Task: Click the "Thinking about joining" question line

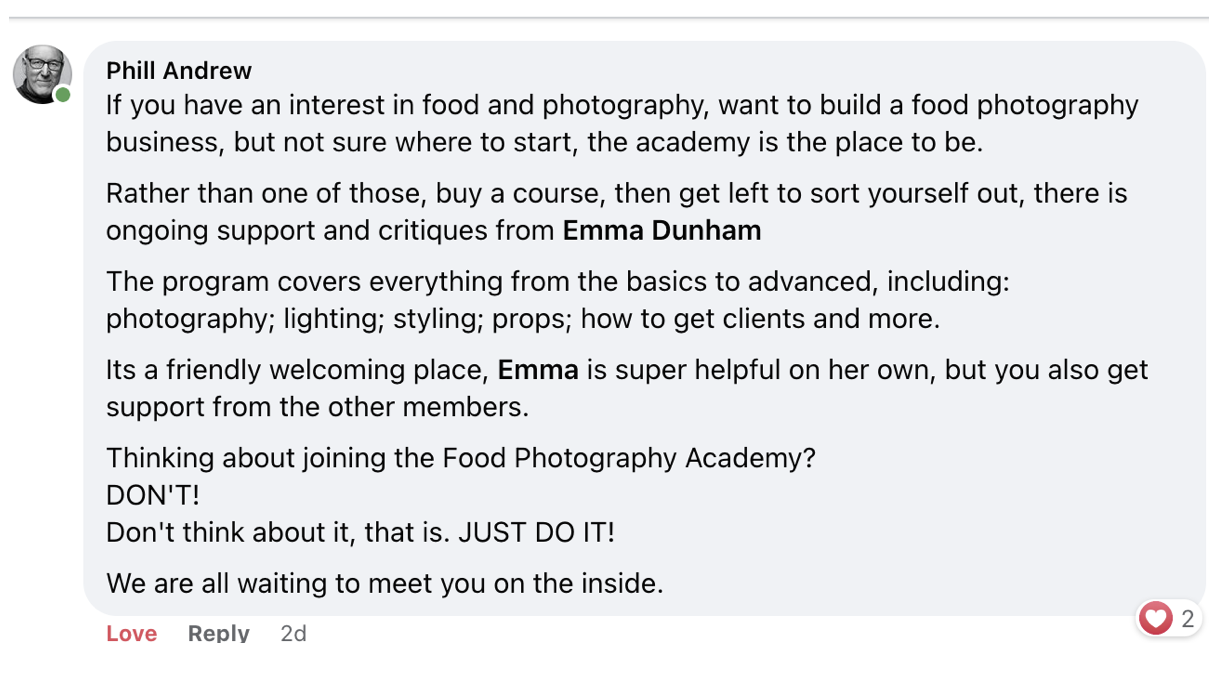Action: coord(460,458)
